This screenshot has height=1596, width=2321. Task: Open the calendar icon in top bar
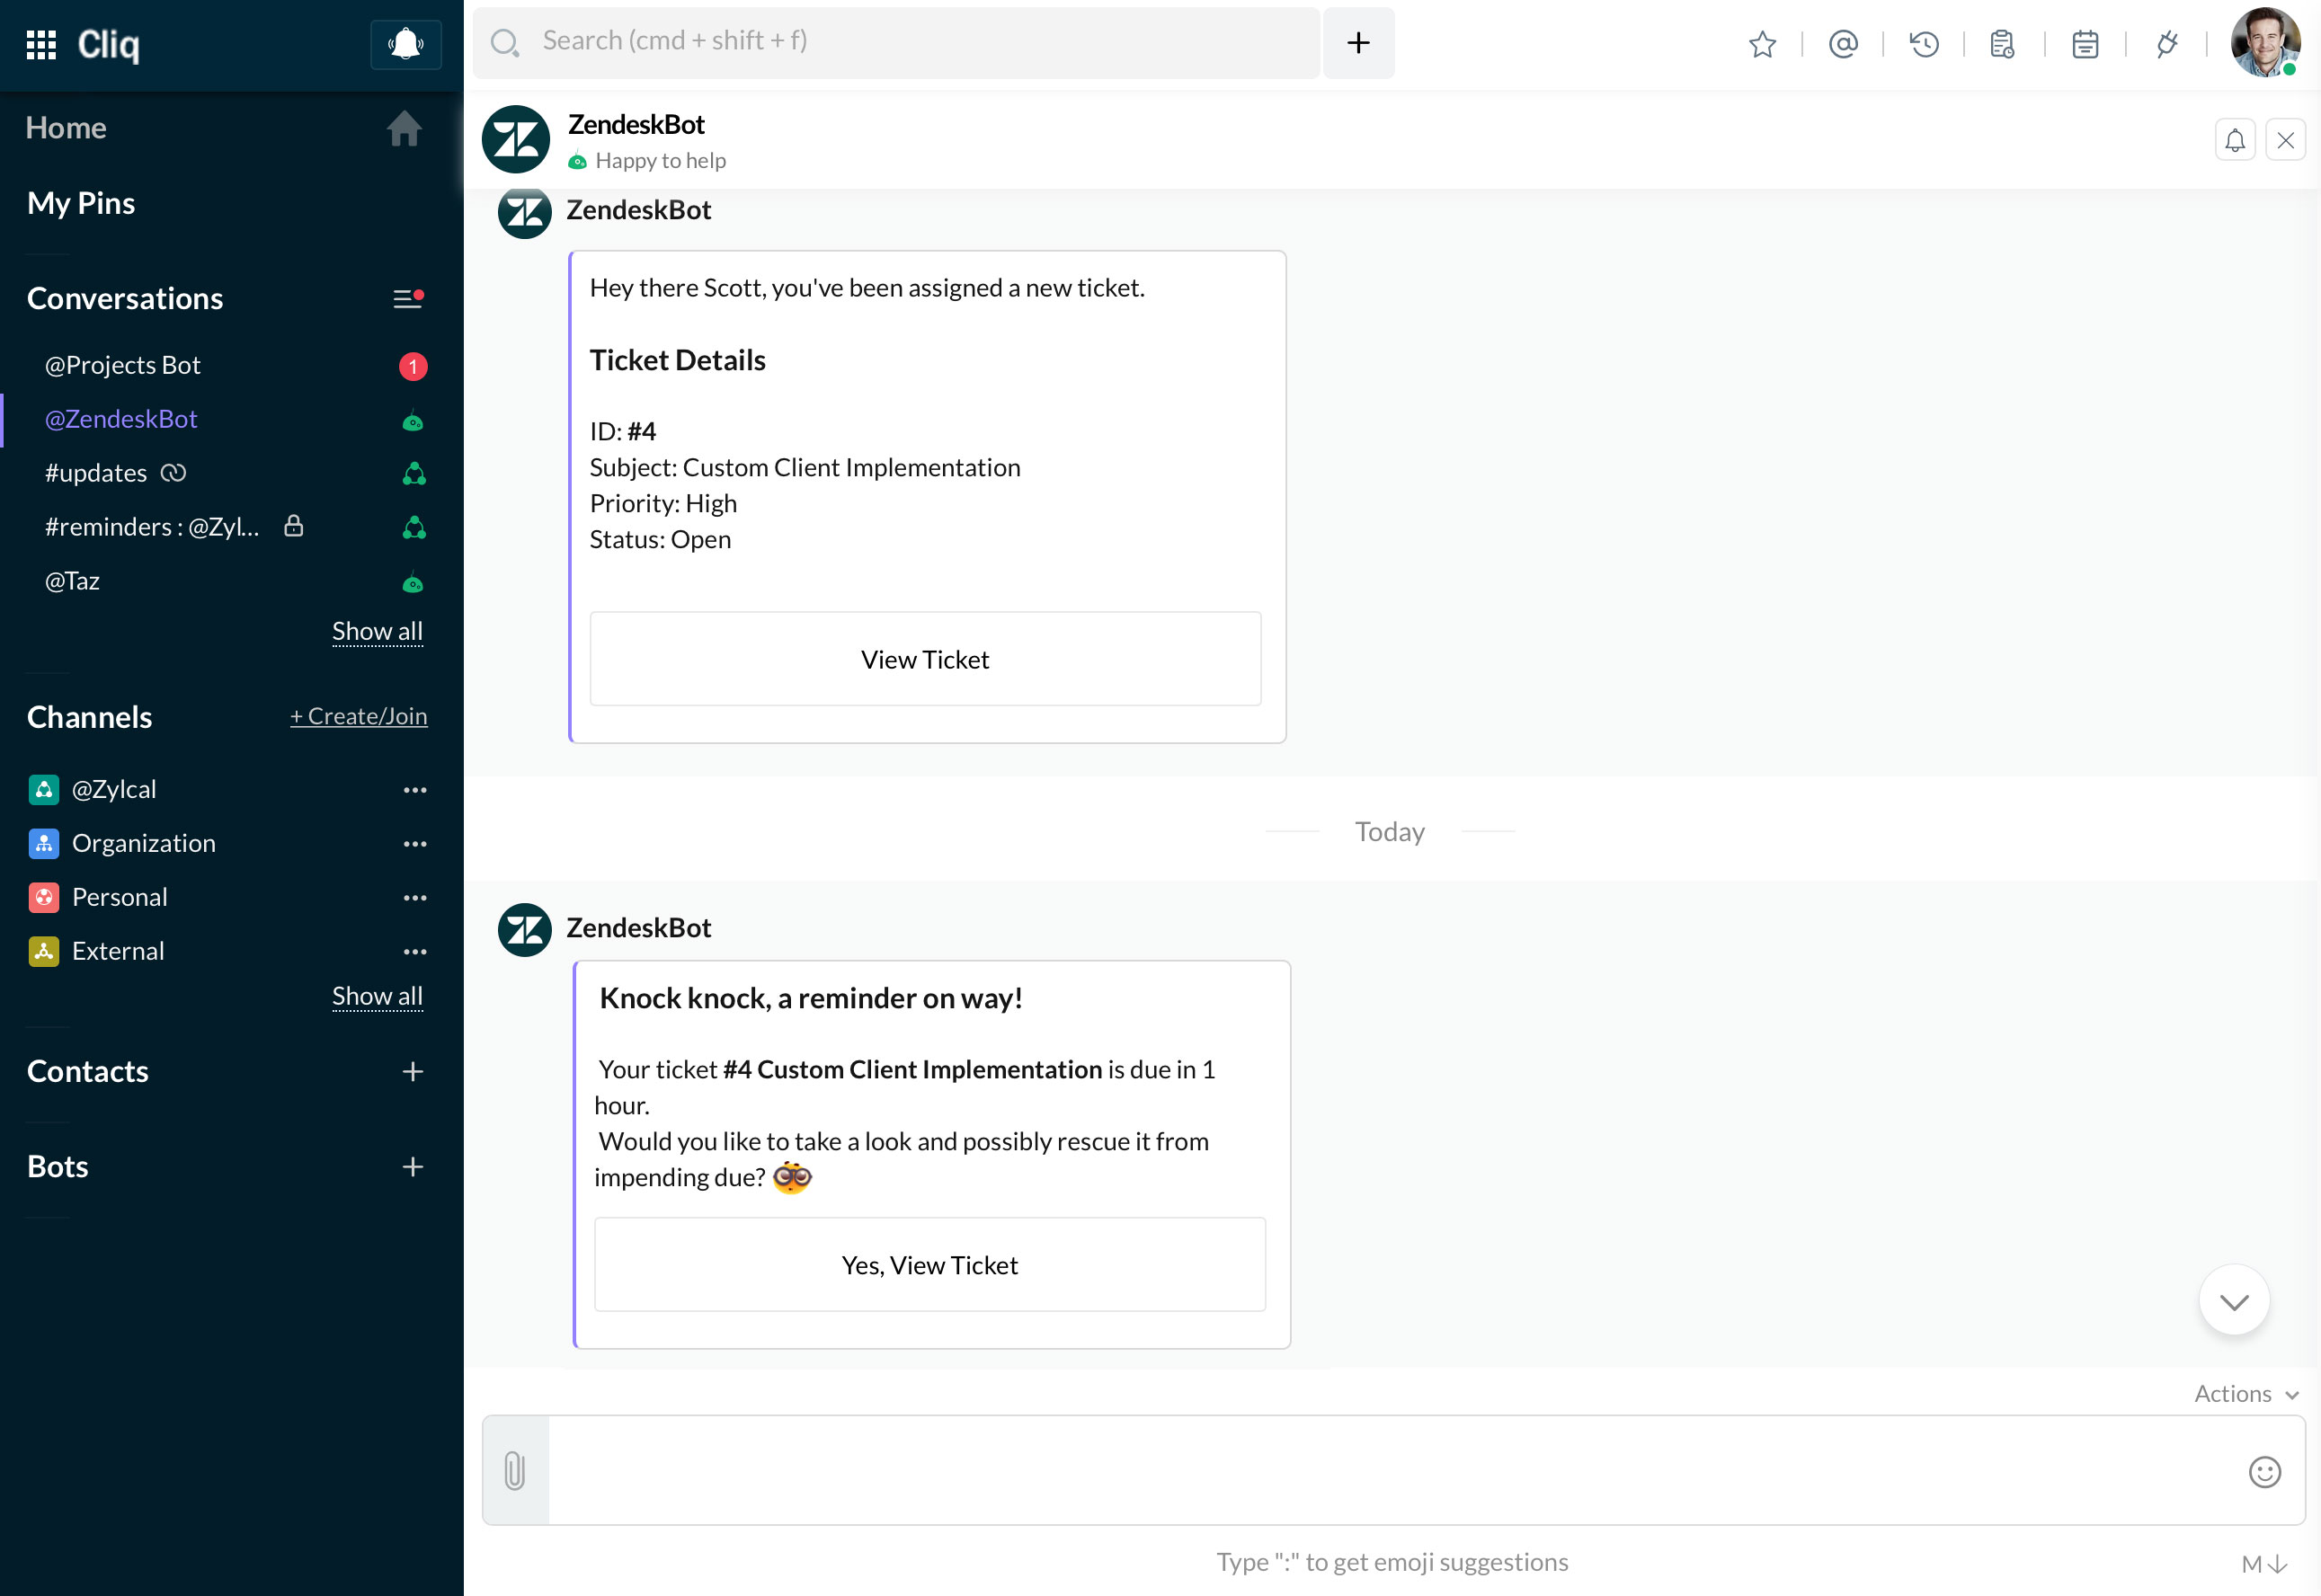(2085, 44)
